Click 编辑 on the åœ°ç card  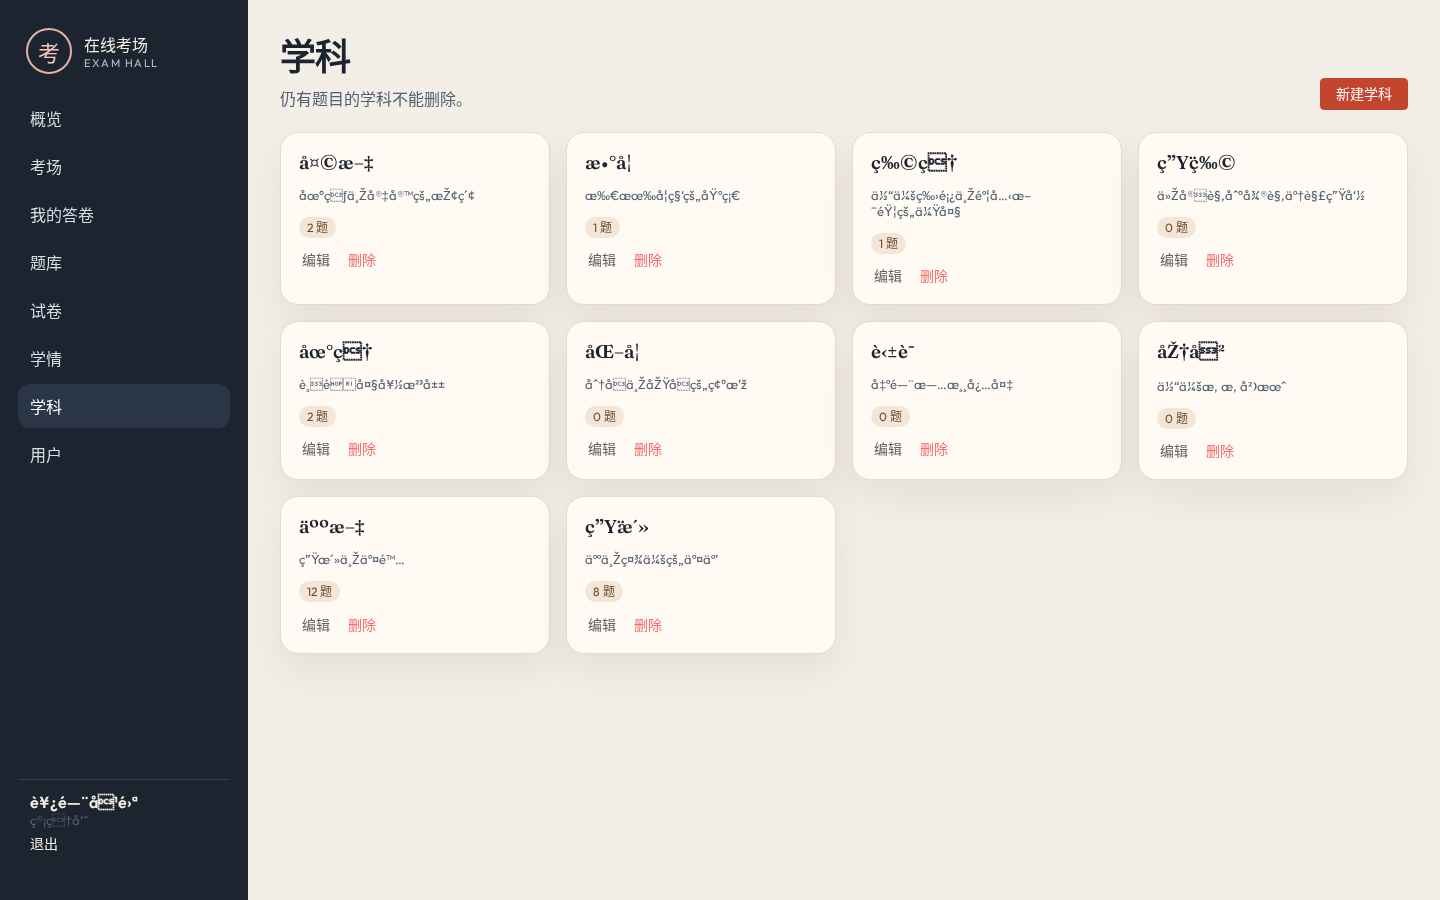[316, 449]
